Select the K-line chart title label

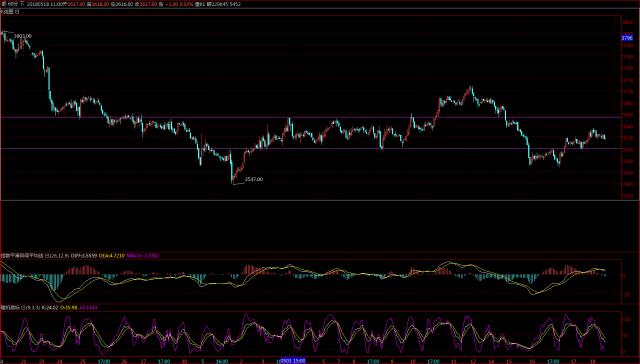click(x=7, y=12)
